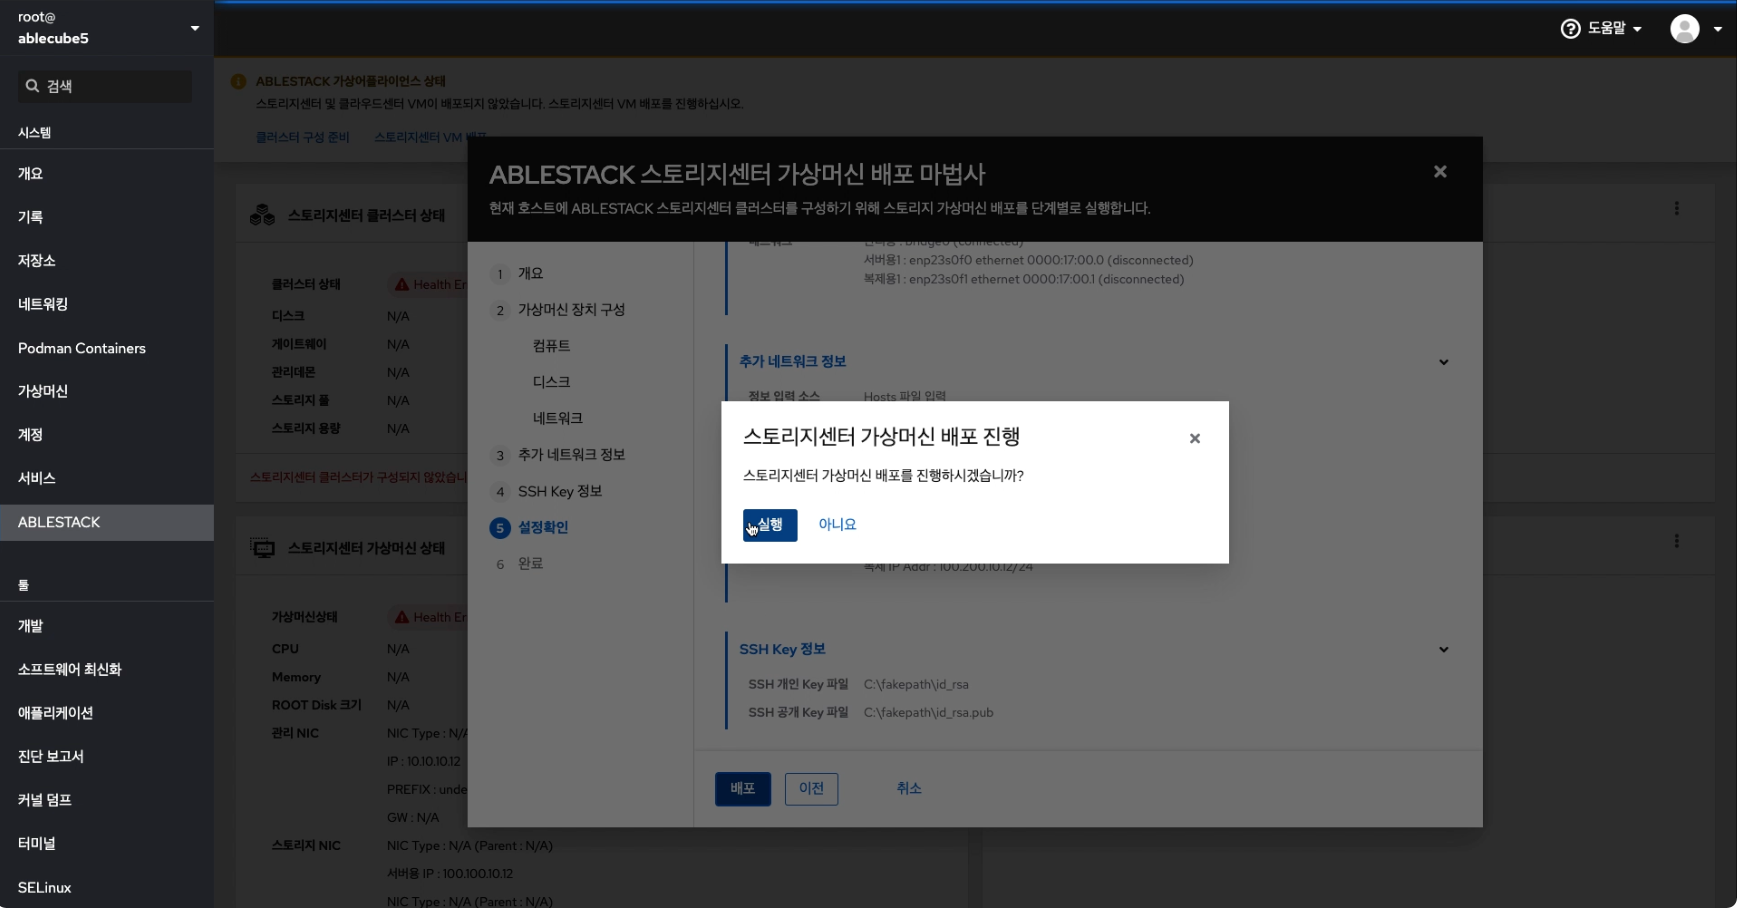Close the 스토리지센터 가상머신 배포 진행 dialog
The width and height of the screenshot is (1737, 908).
pos(1194,438)
